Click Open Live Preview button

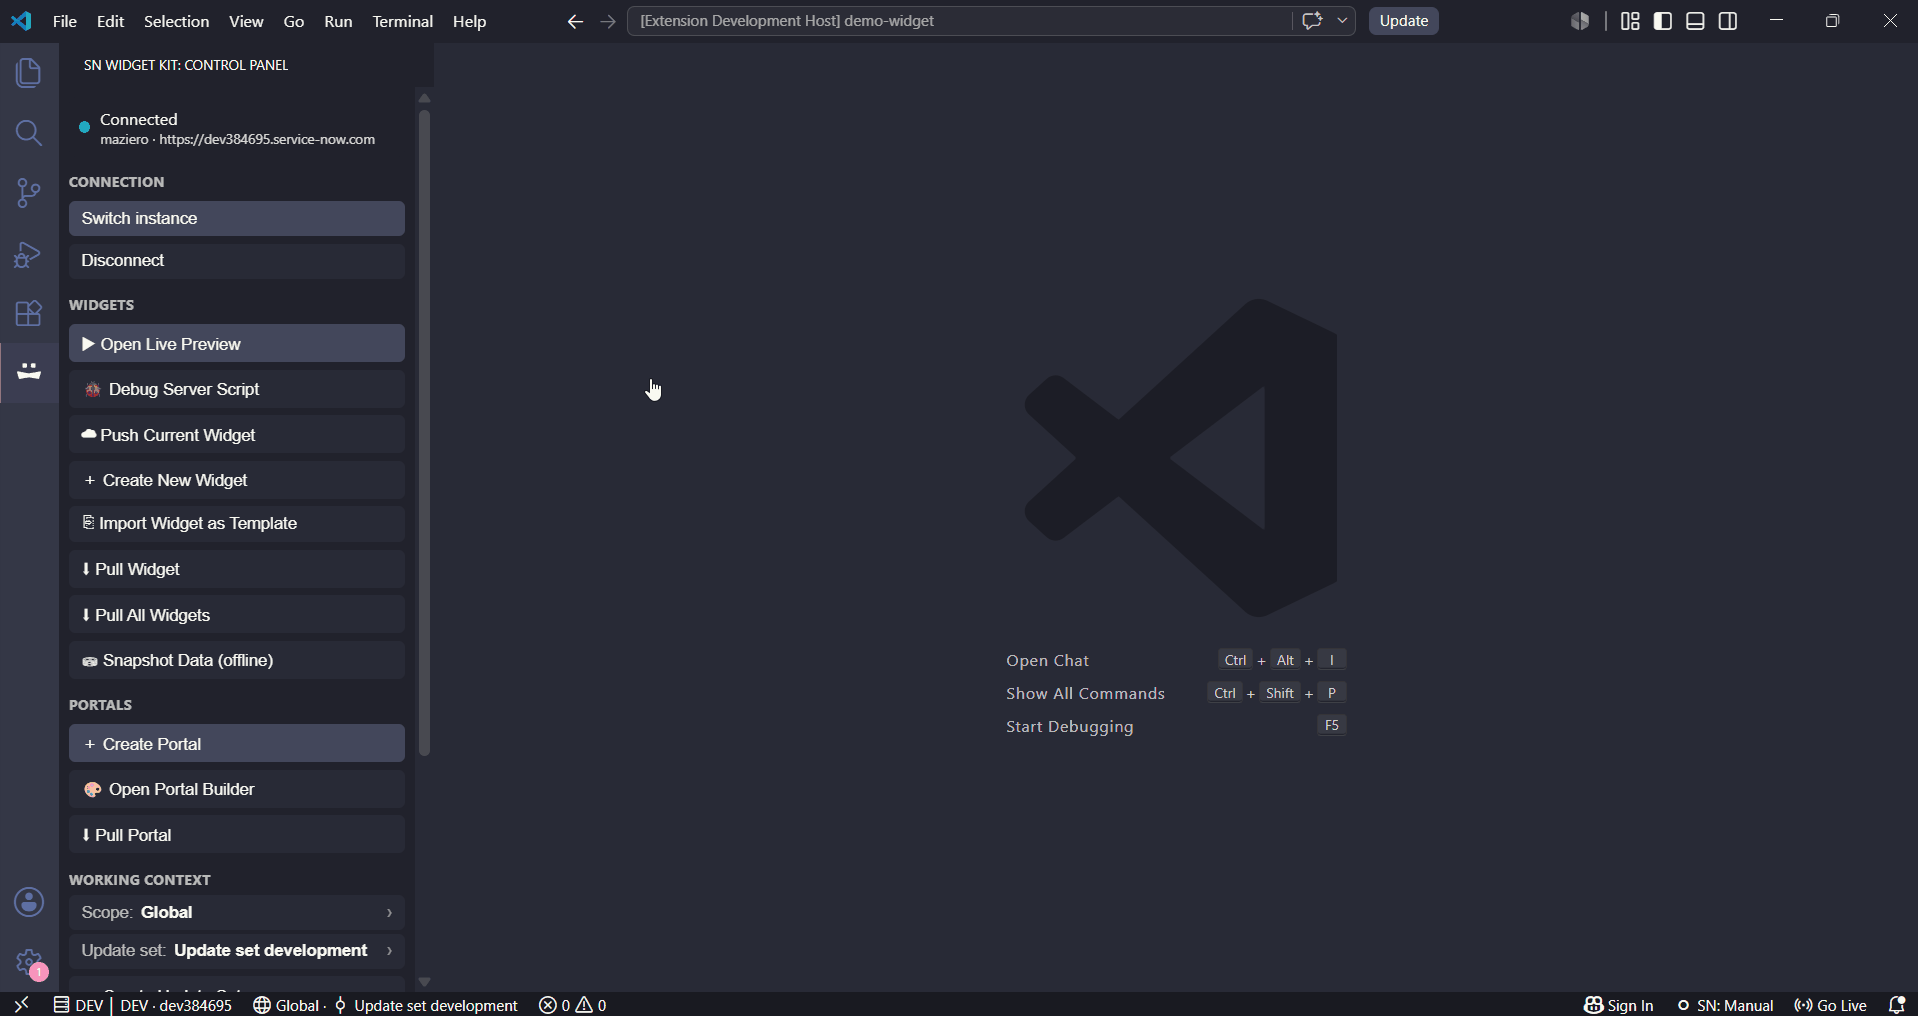[x=237, y=344]
